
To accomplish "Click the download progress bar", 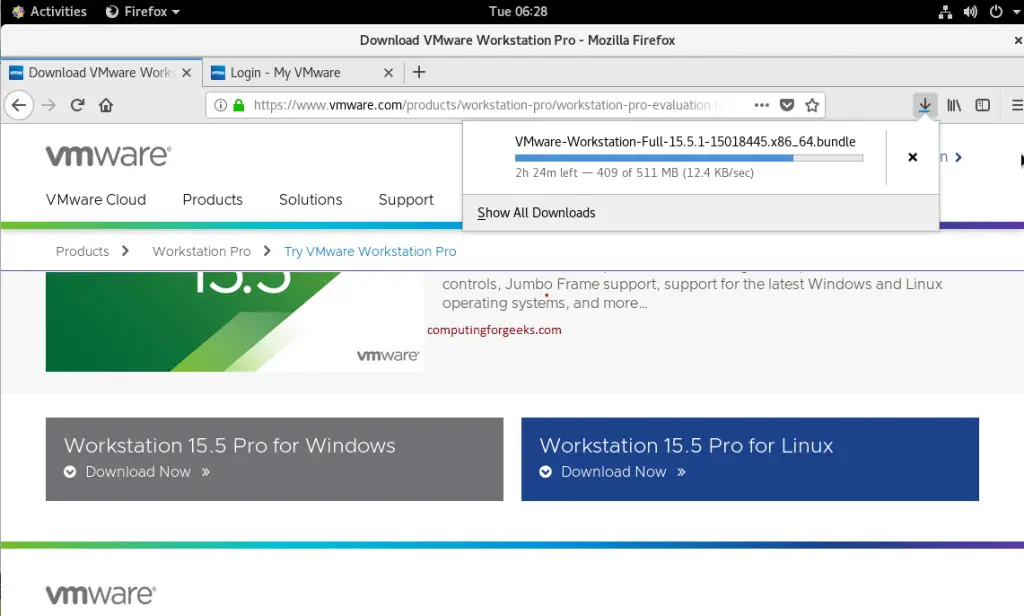I will pos(688,158).
